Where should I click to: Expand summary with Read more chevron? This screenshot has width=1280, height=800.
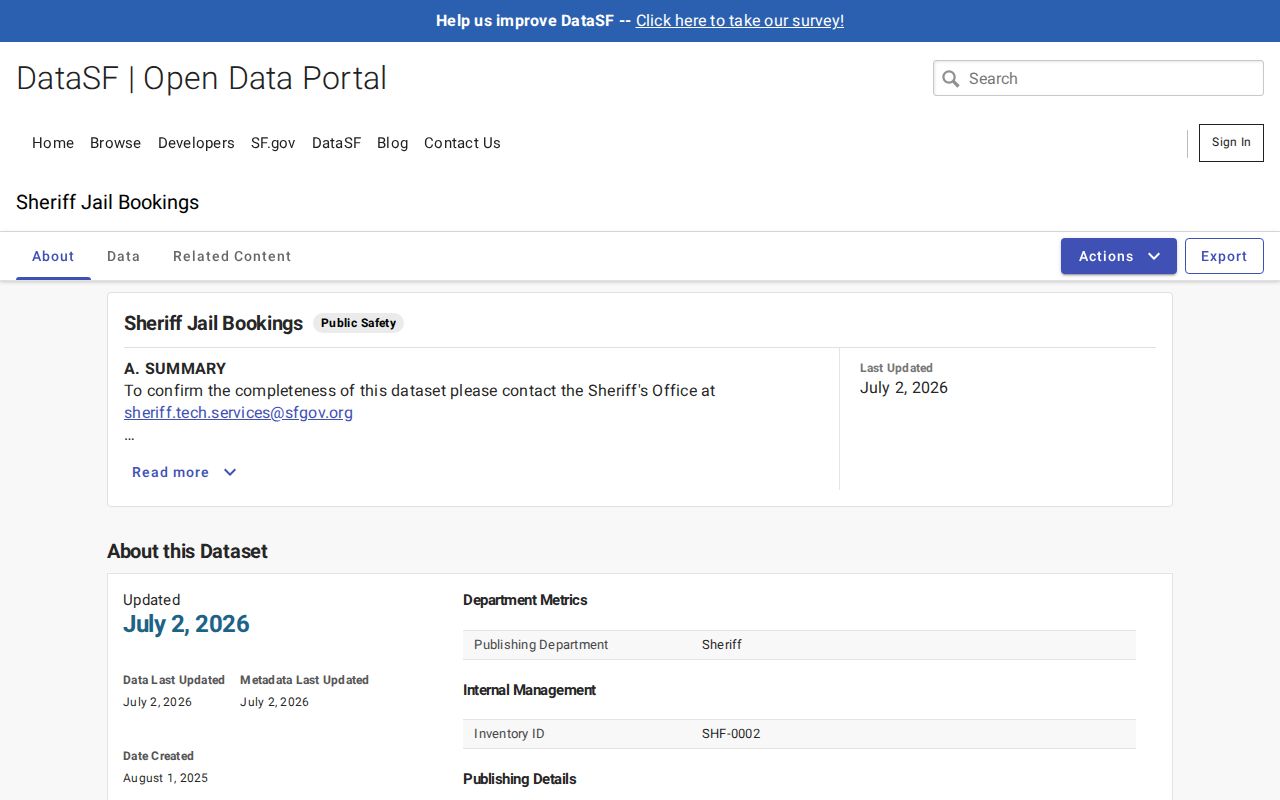[184, 472]
